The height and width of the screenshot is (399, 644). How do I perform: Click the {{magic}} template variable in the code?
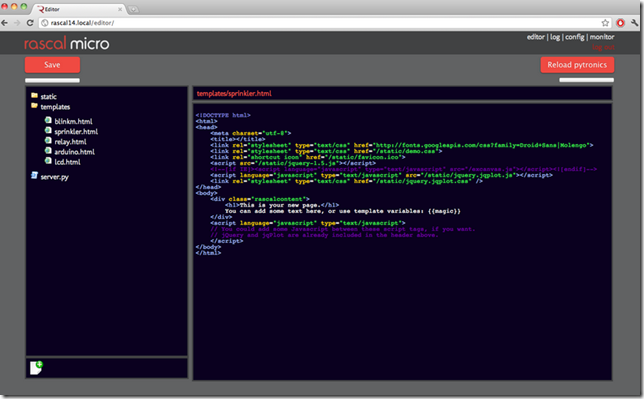(444, 211)
